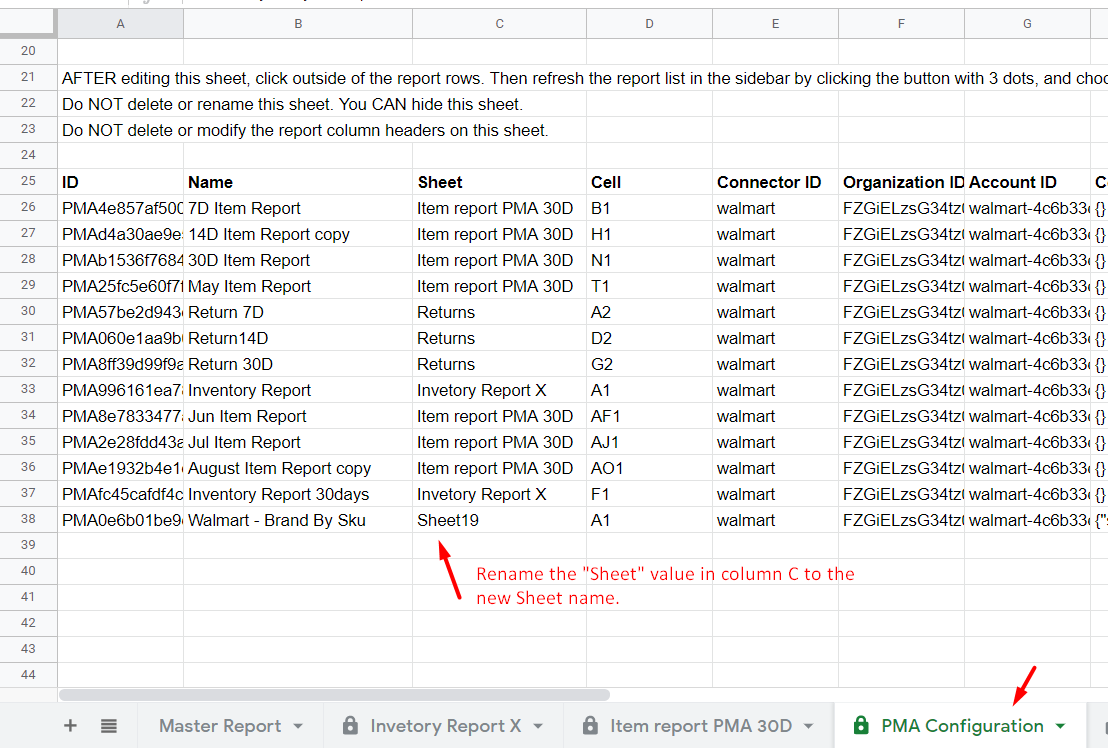Select column C header

pos(499,23)
